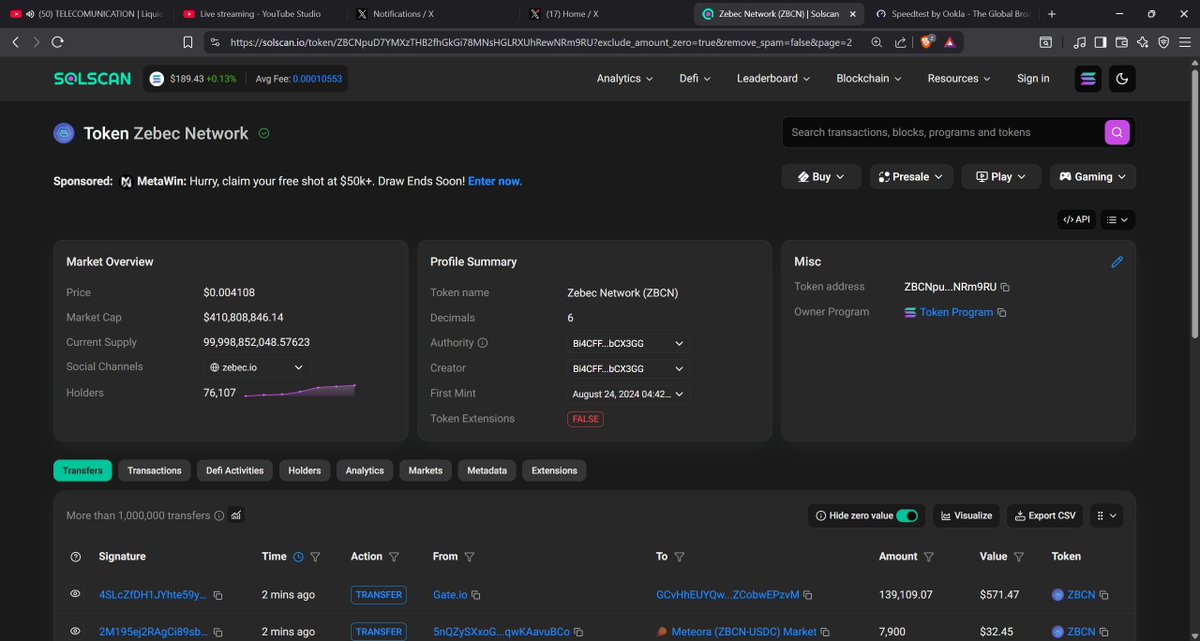Screen dimensions: 1200x641
Task: Click Sign in
Action: pos(1033,78)
